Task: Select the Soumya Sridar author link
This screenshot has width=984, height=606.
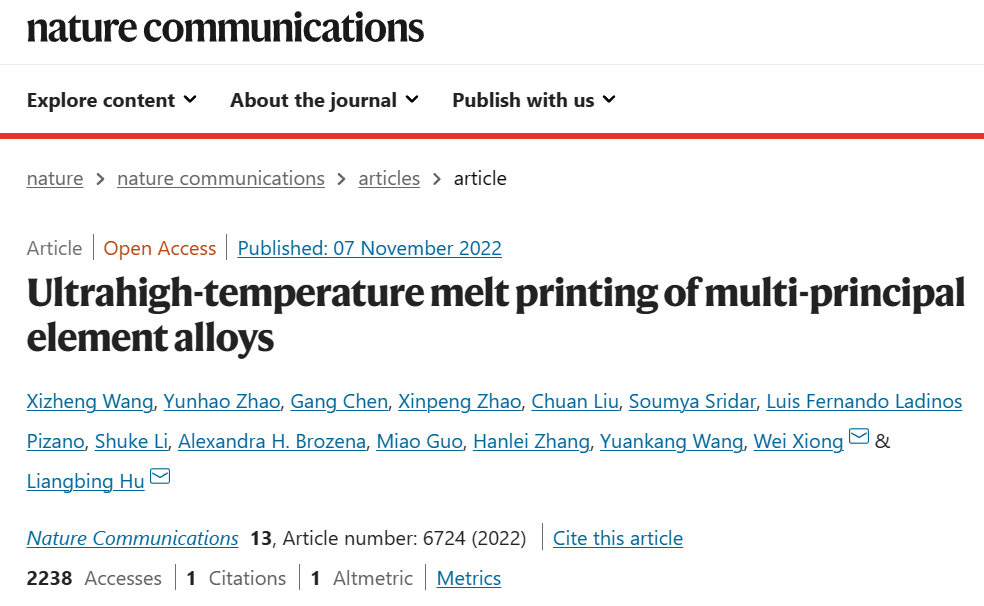Action: click(692, 401)
